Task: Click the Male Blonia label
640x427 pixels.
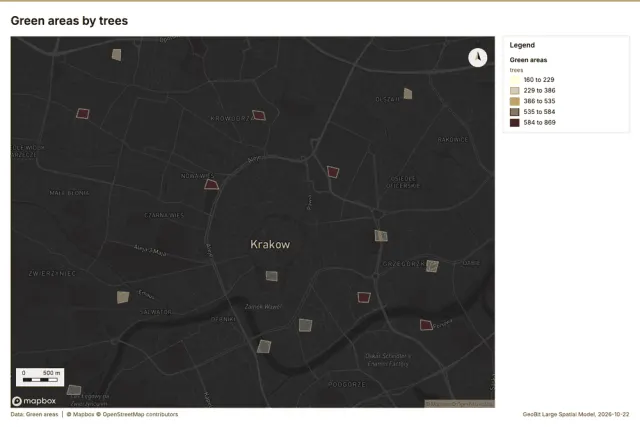Action: (69, 193)
